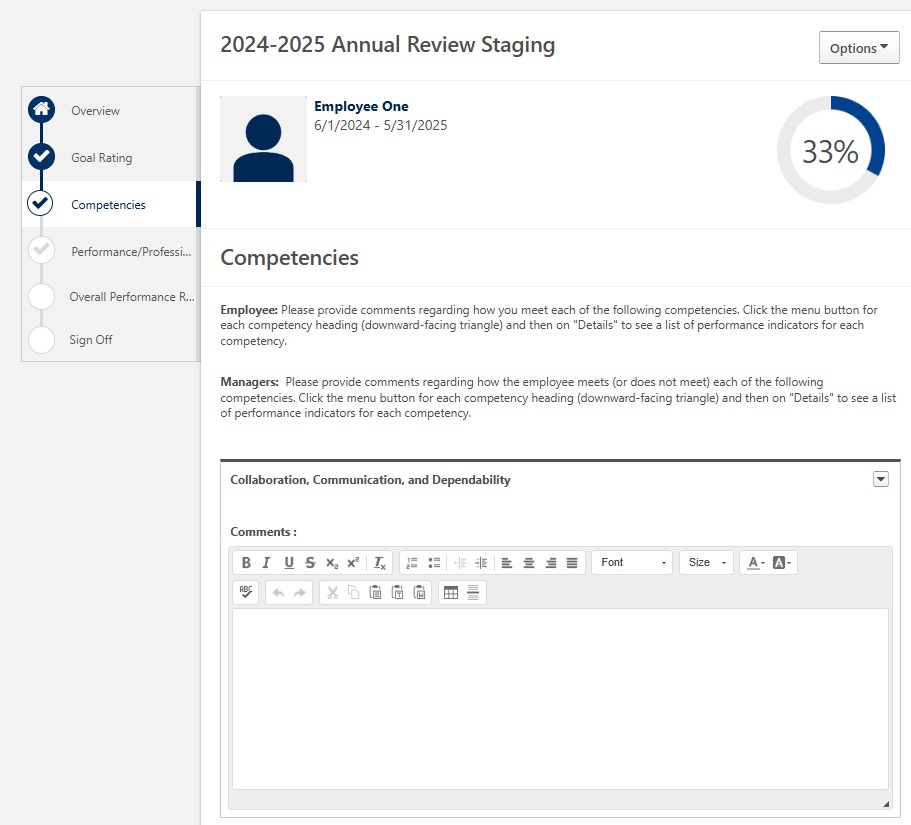The height and width of the screenshot is (825, 911).
Task: Redo the last edit
Action: pyautogui.click(x=300, y=593)
